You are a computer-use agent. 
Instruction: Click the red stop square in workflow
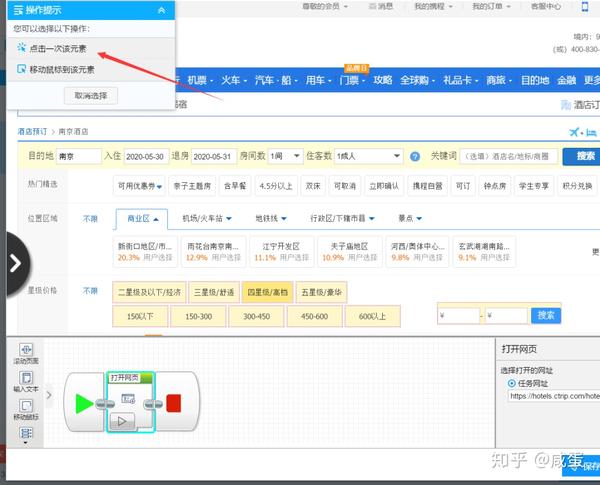coord(174,403)
